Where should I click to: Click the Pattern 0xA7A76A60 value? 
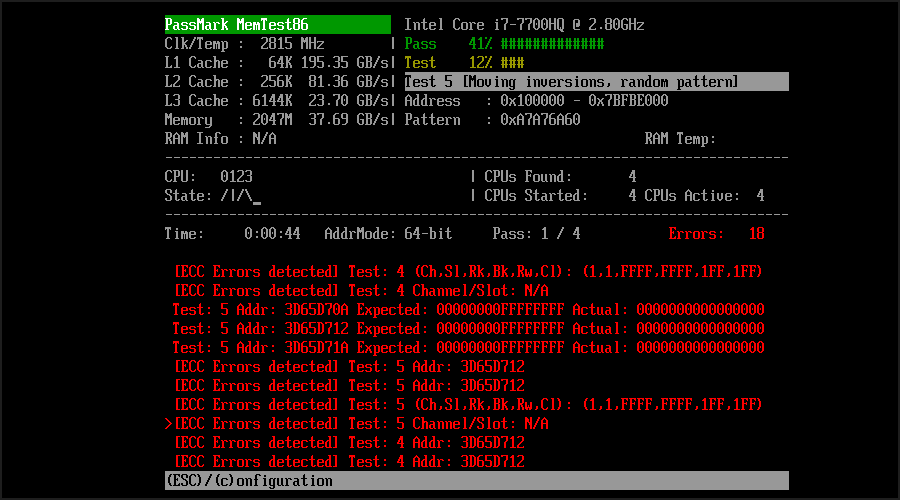click(540, 119)
